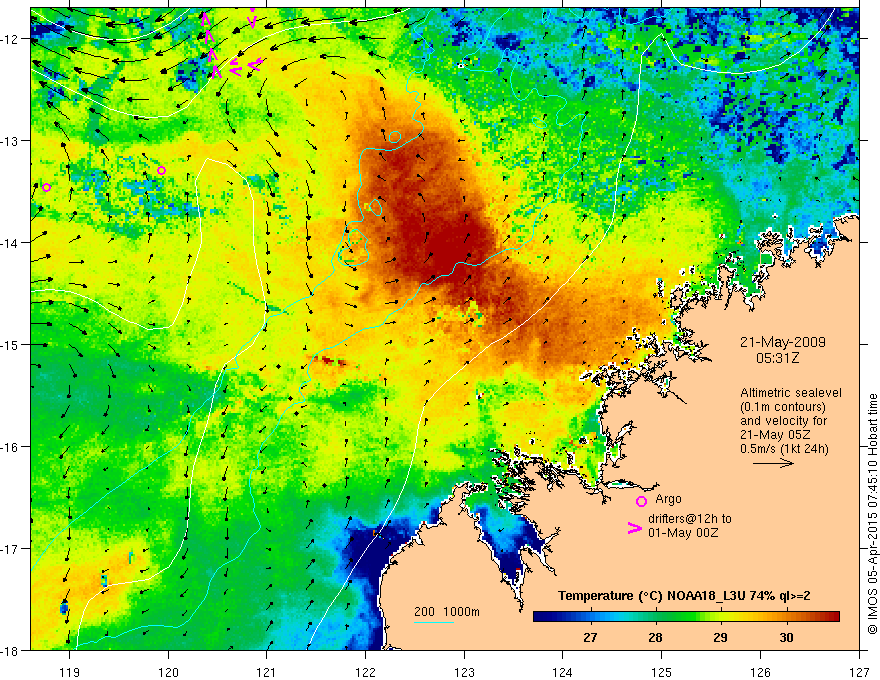
Task: Click the time label 05:31Z
Action: pos(777,358)
